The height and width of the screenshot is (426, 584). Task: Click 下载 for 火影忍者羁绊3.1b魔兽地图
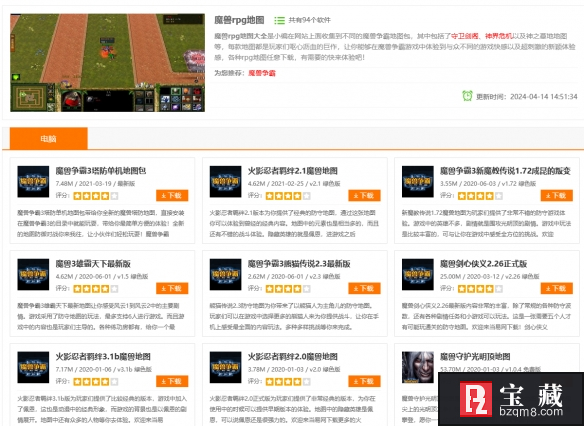click(172, 381)
